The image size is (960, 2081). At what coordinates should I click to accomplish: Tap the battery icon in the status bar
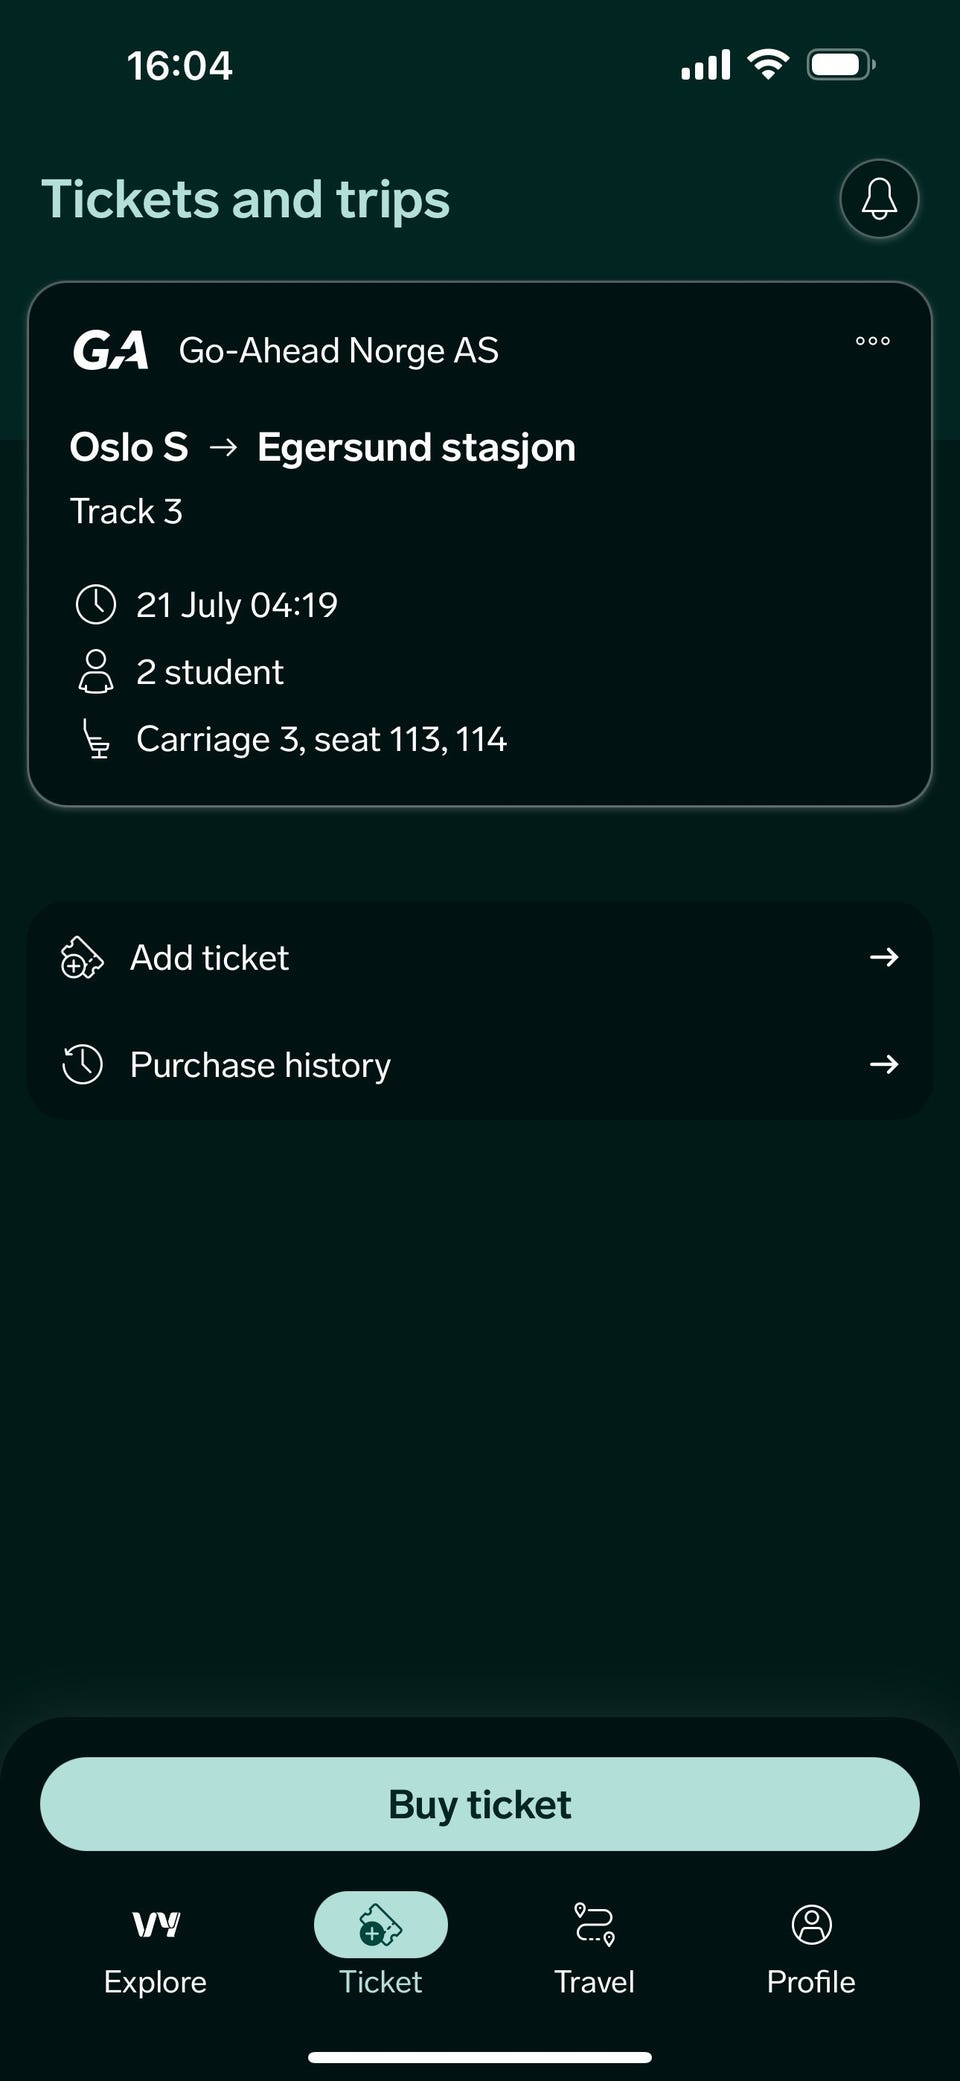point(841,66)
